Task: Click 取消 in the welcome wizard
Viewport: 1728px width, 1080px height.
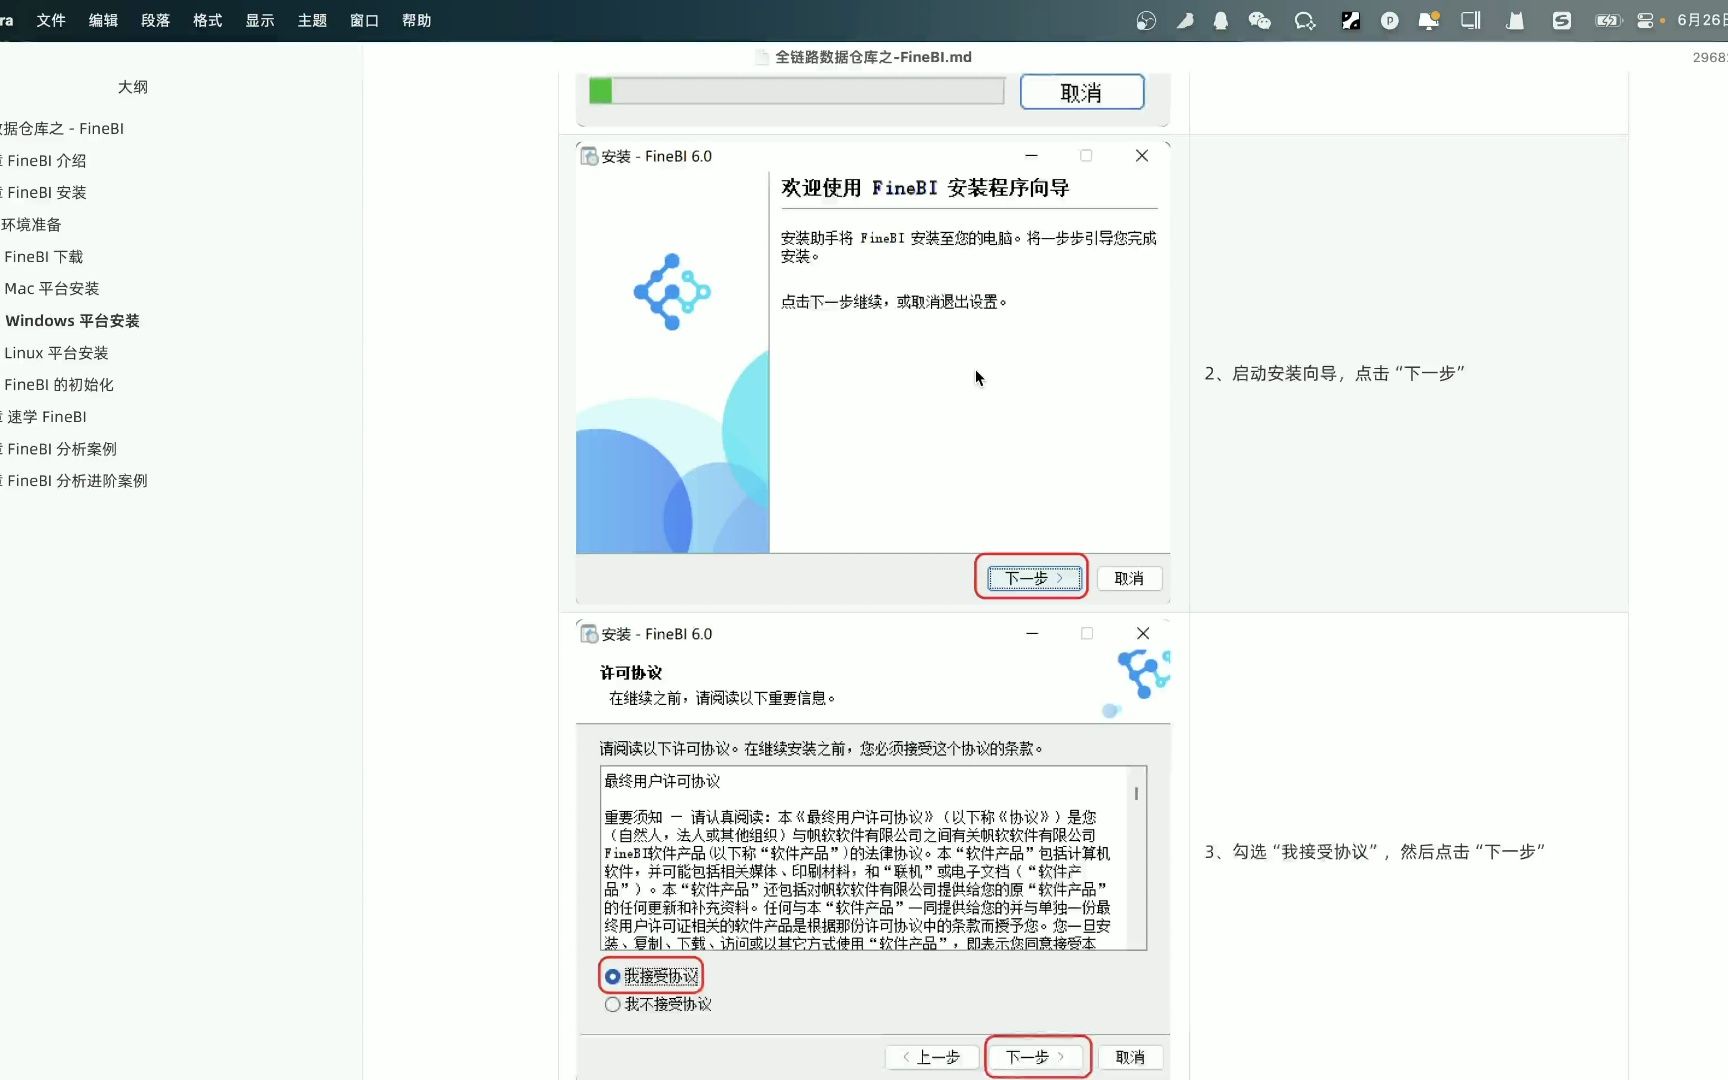Action: 1129,578
